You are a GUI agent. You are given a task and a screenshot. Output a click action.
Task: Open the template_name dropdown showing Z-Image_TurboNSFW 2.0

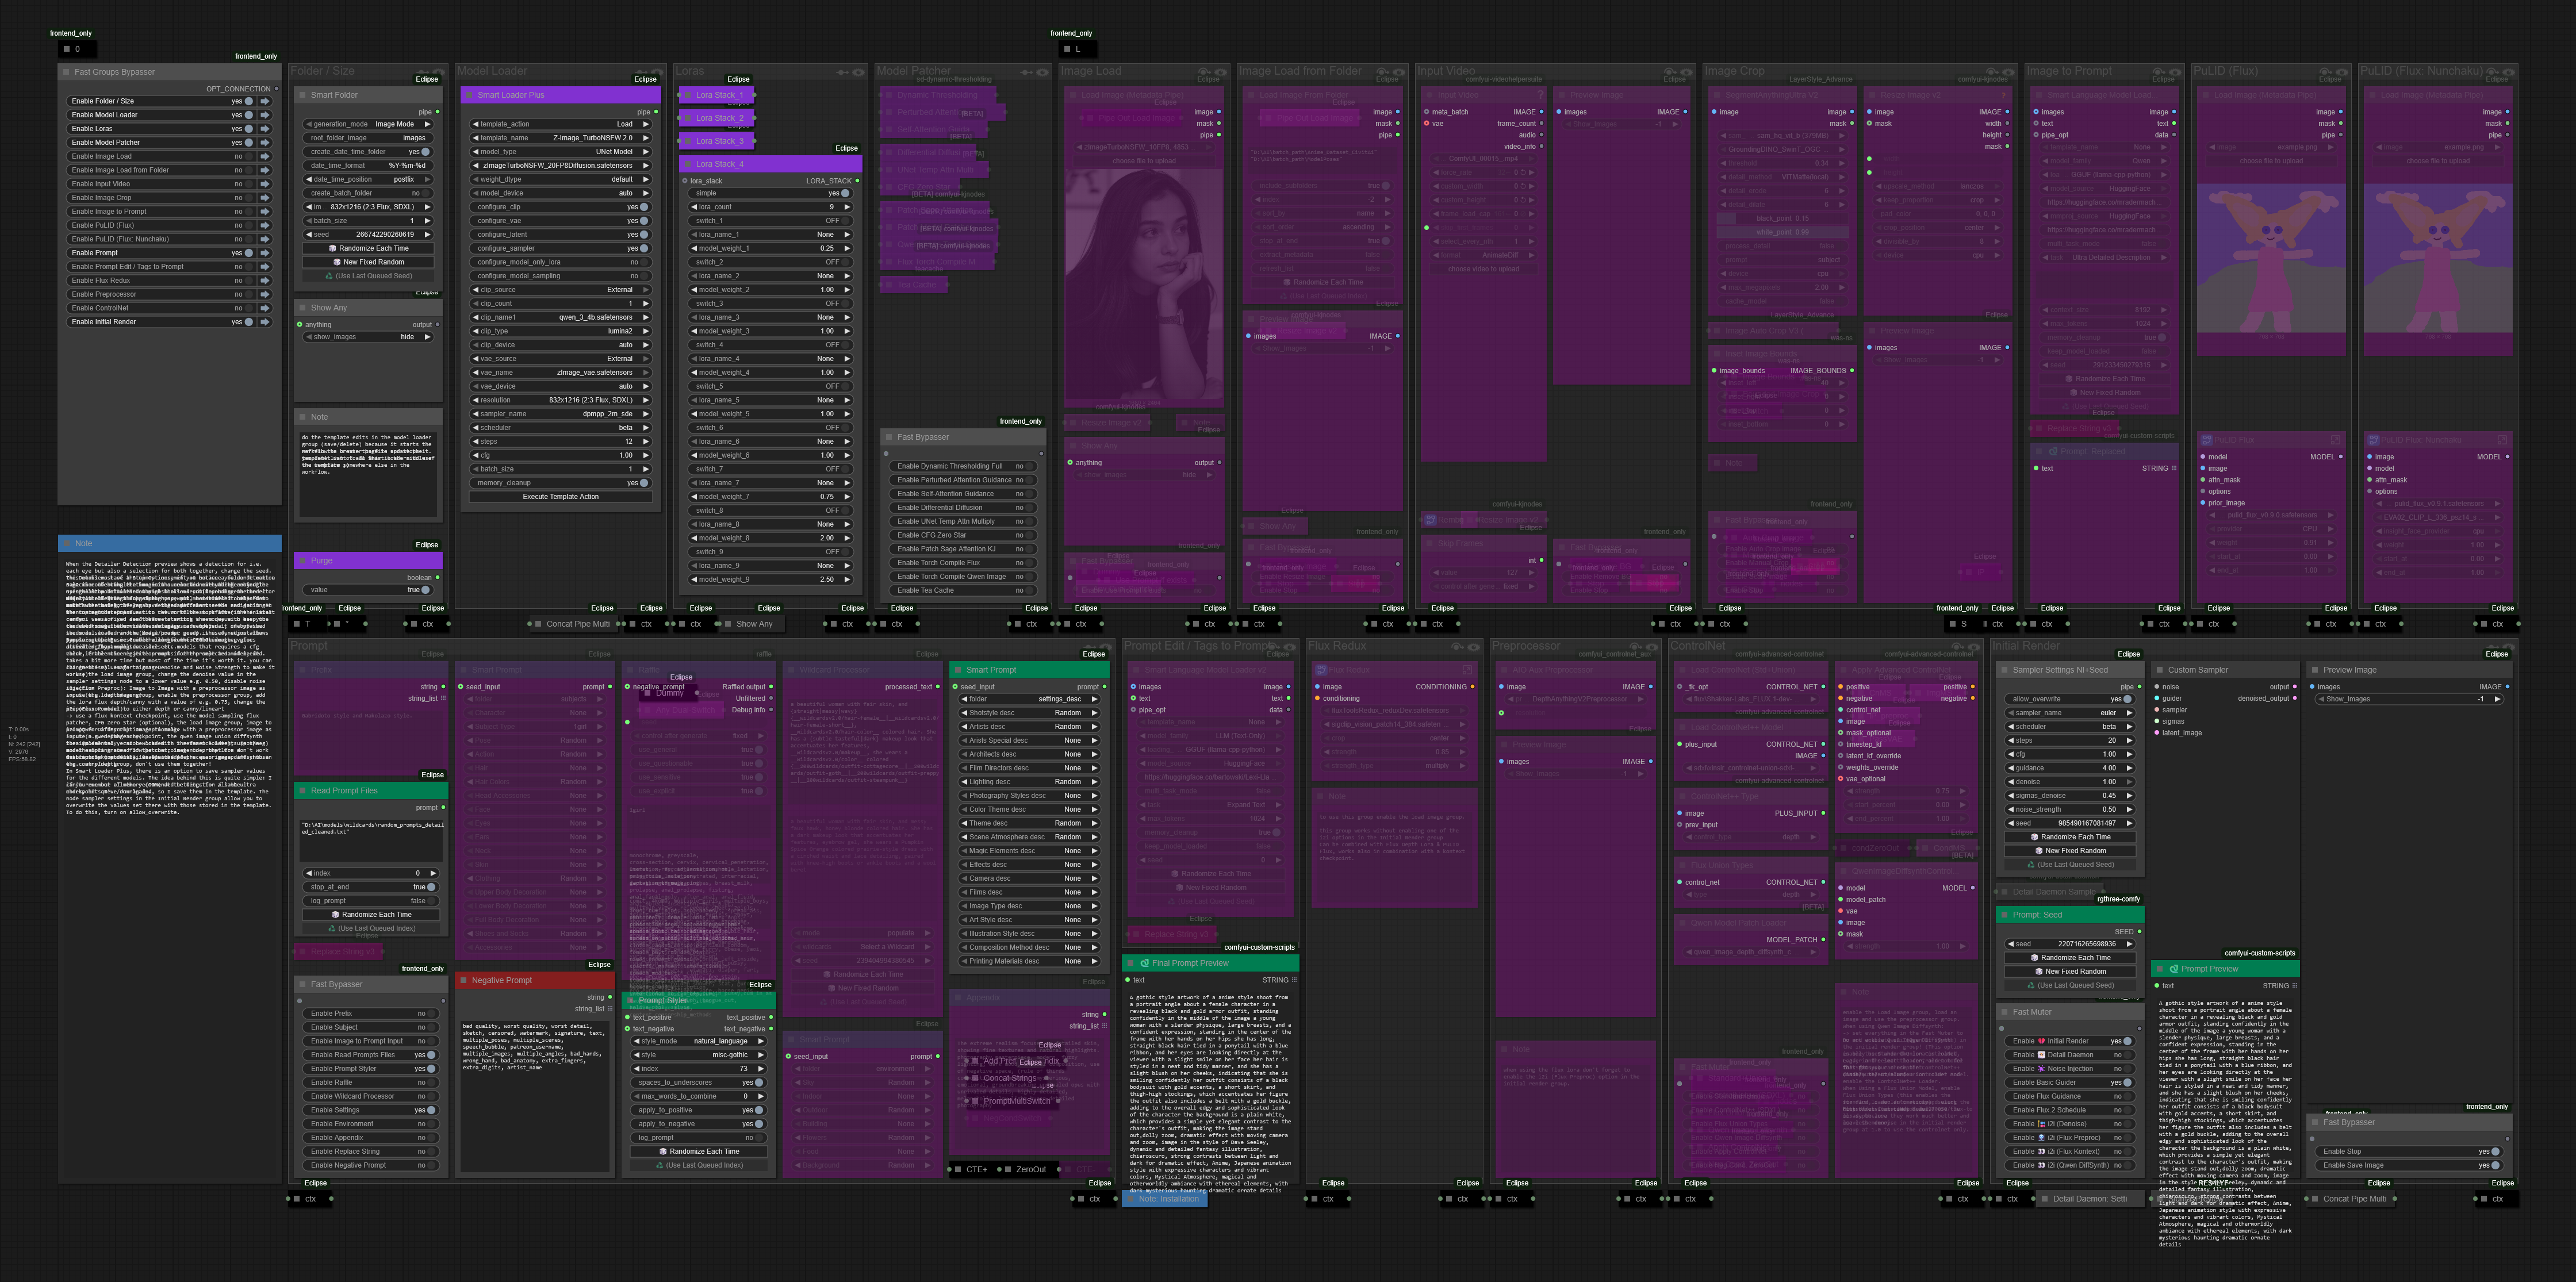(561, 138)
